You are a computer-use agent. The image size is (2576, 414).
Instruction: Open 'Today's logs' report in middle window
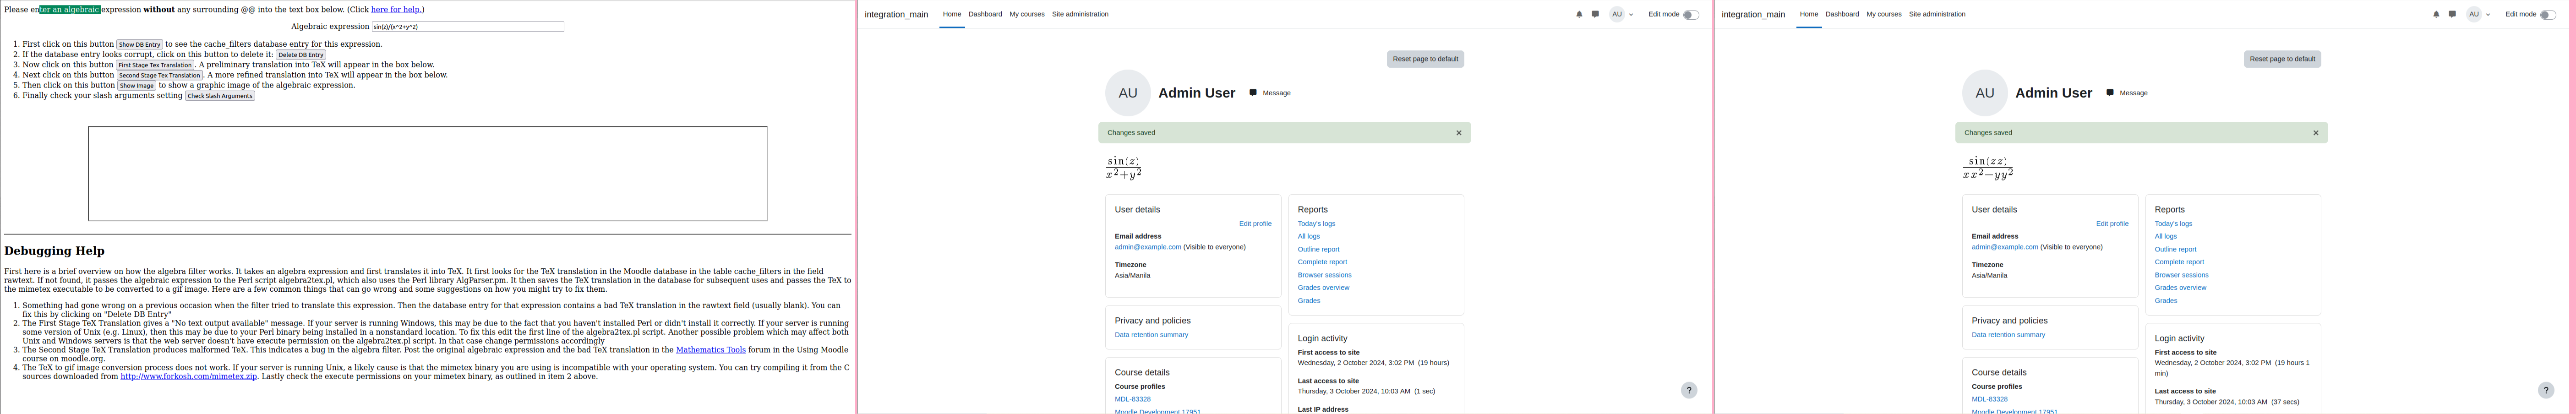point(1316,224)
